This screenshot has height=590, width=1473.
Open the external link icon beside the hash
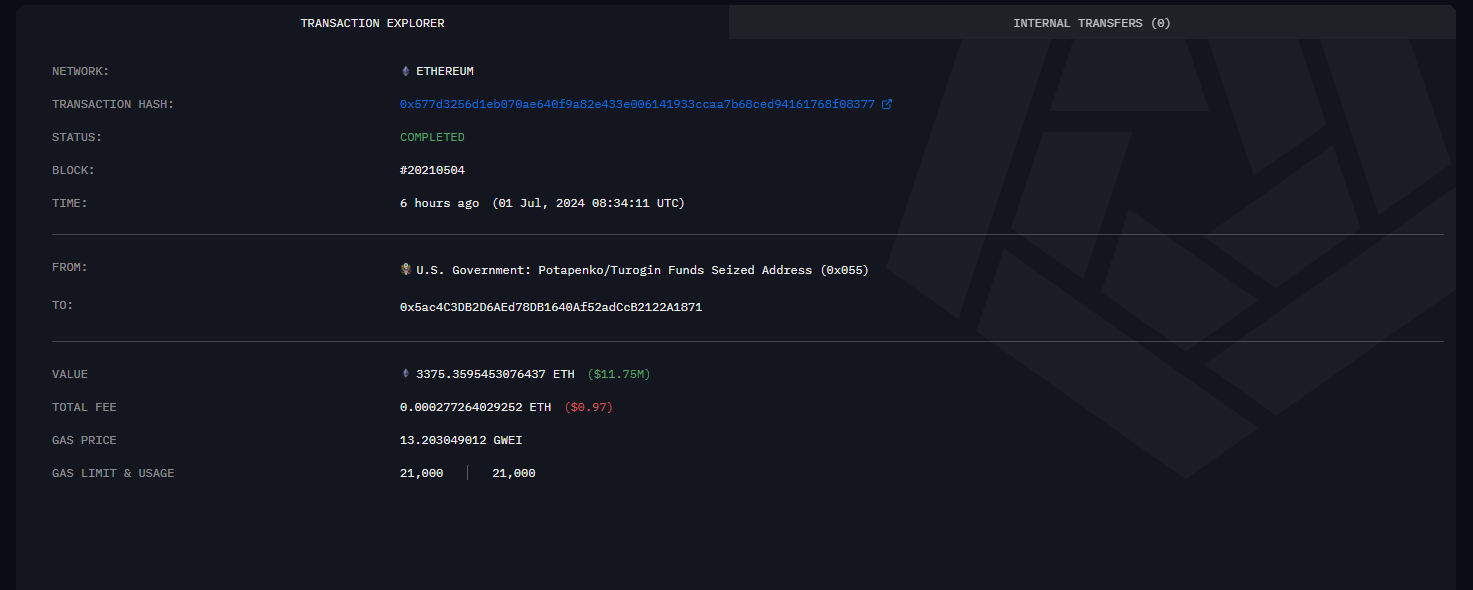point(887,104)
